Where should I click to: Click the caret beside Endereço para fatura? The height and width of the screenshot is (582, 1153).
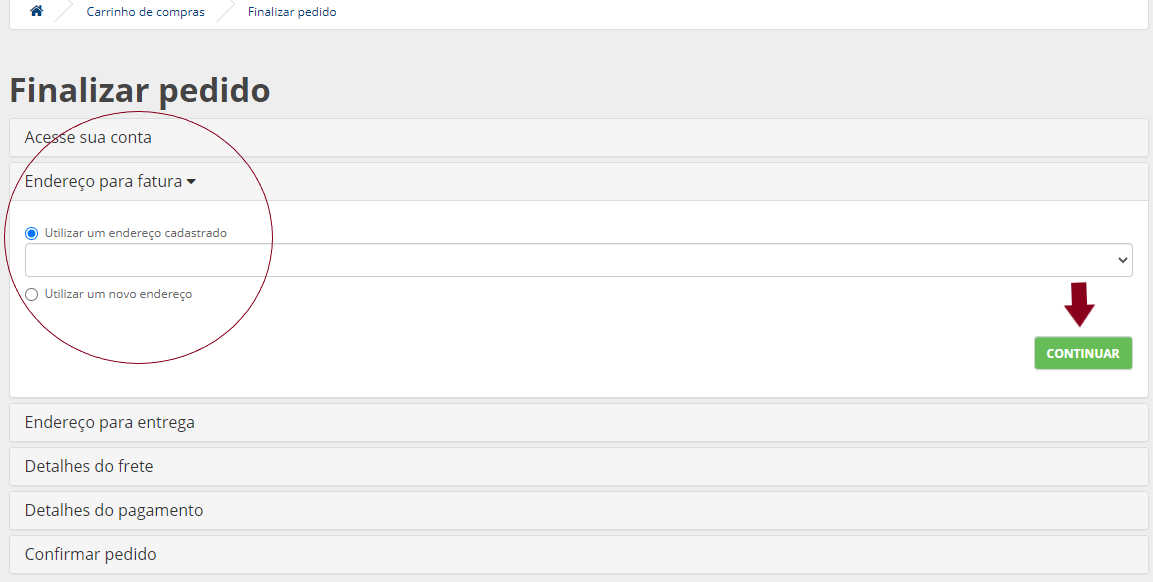click(x=191, y=182)
